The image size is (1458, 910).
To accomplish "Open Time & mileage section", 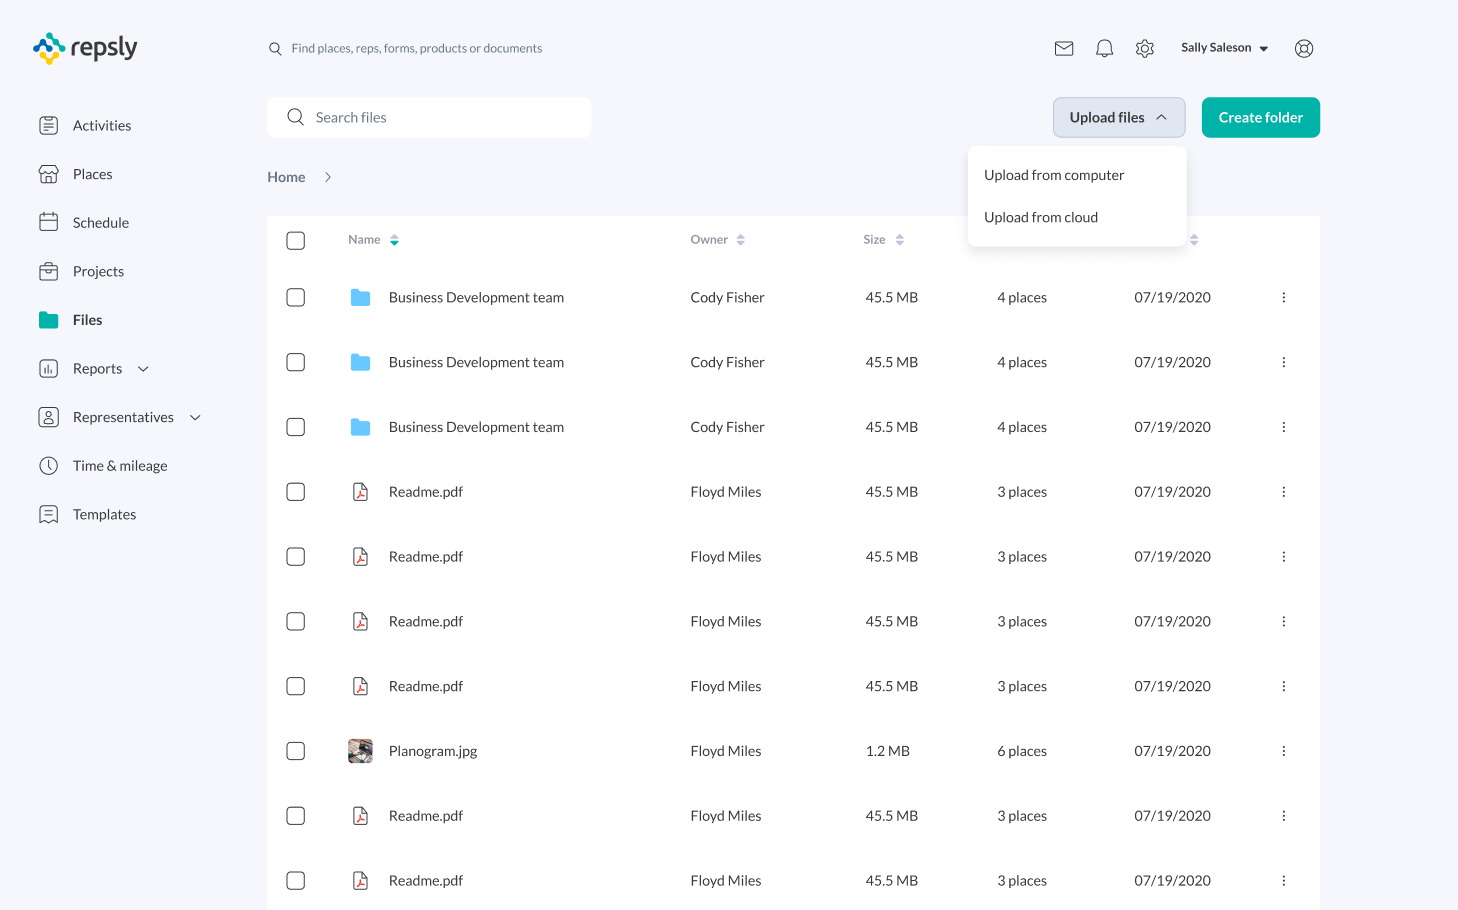I will click(119, 466).
